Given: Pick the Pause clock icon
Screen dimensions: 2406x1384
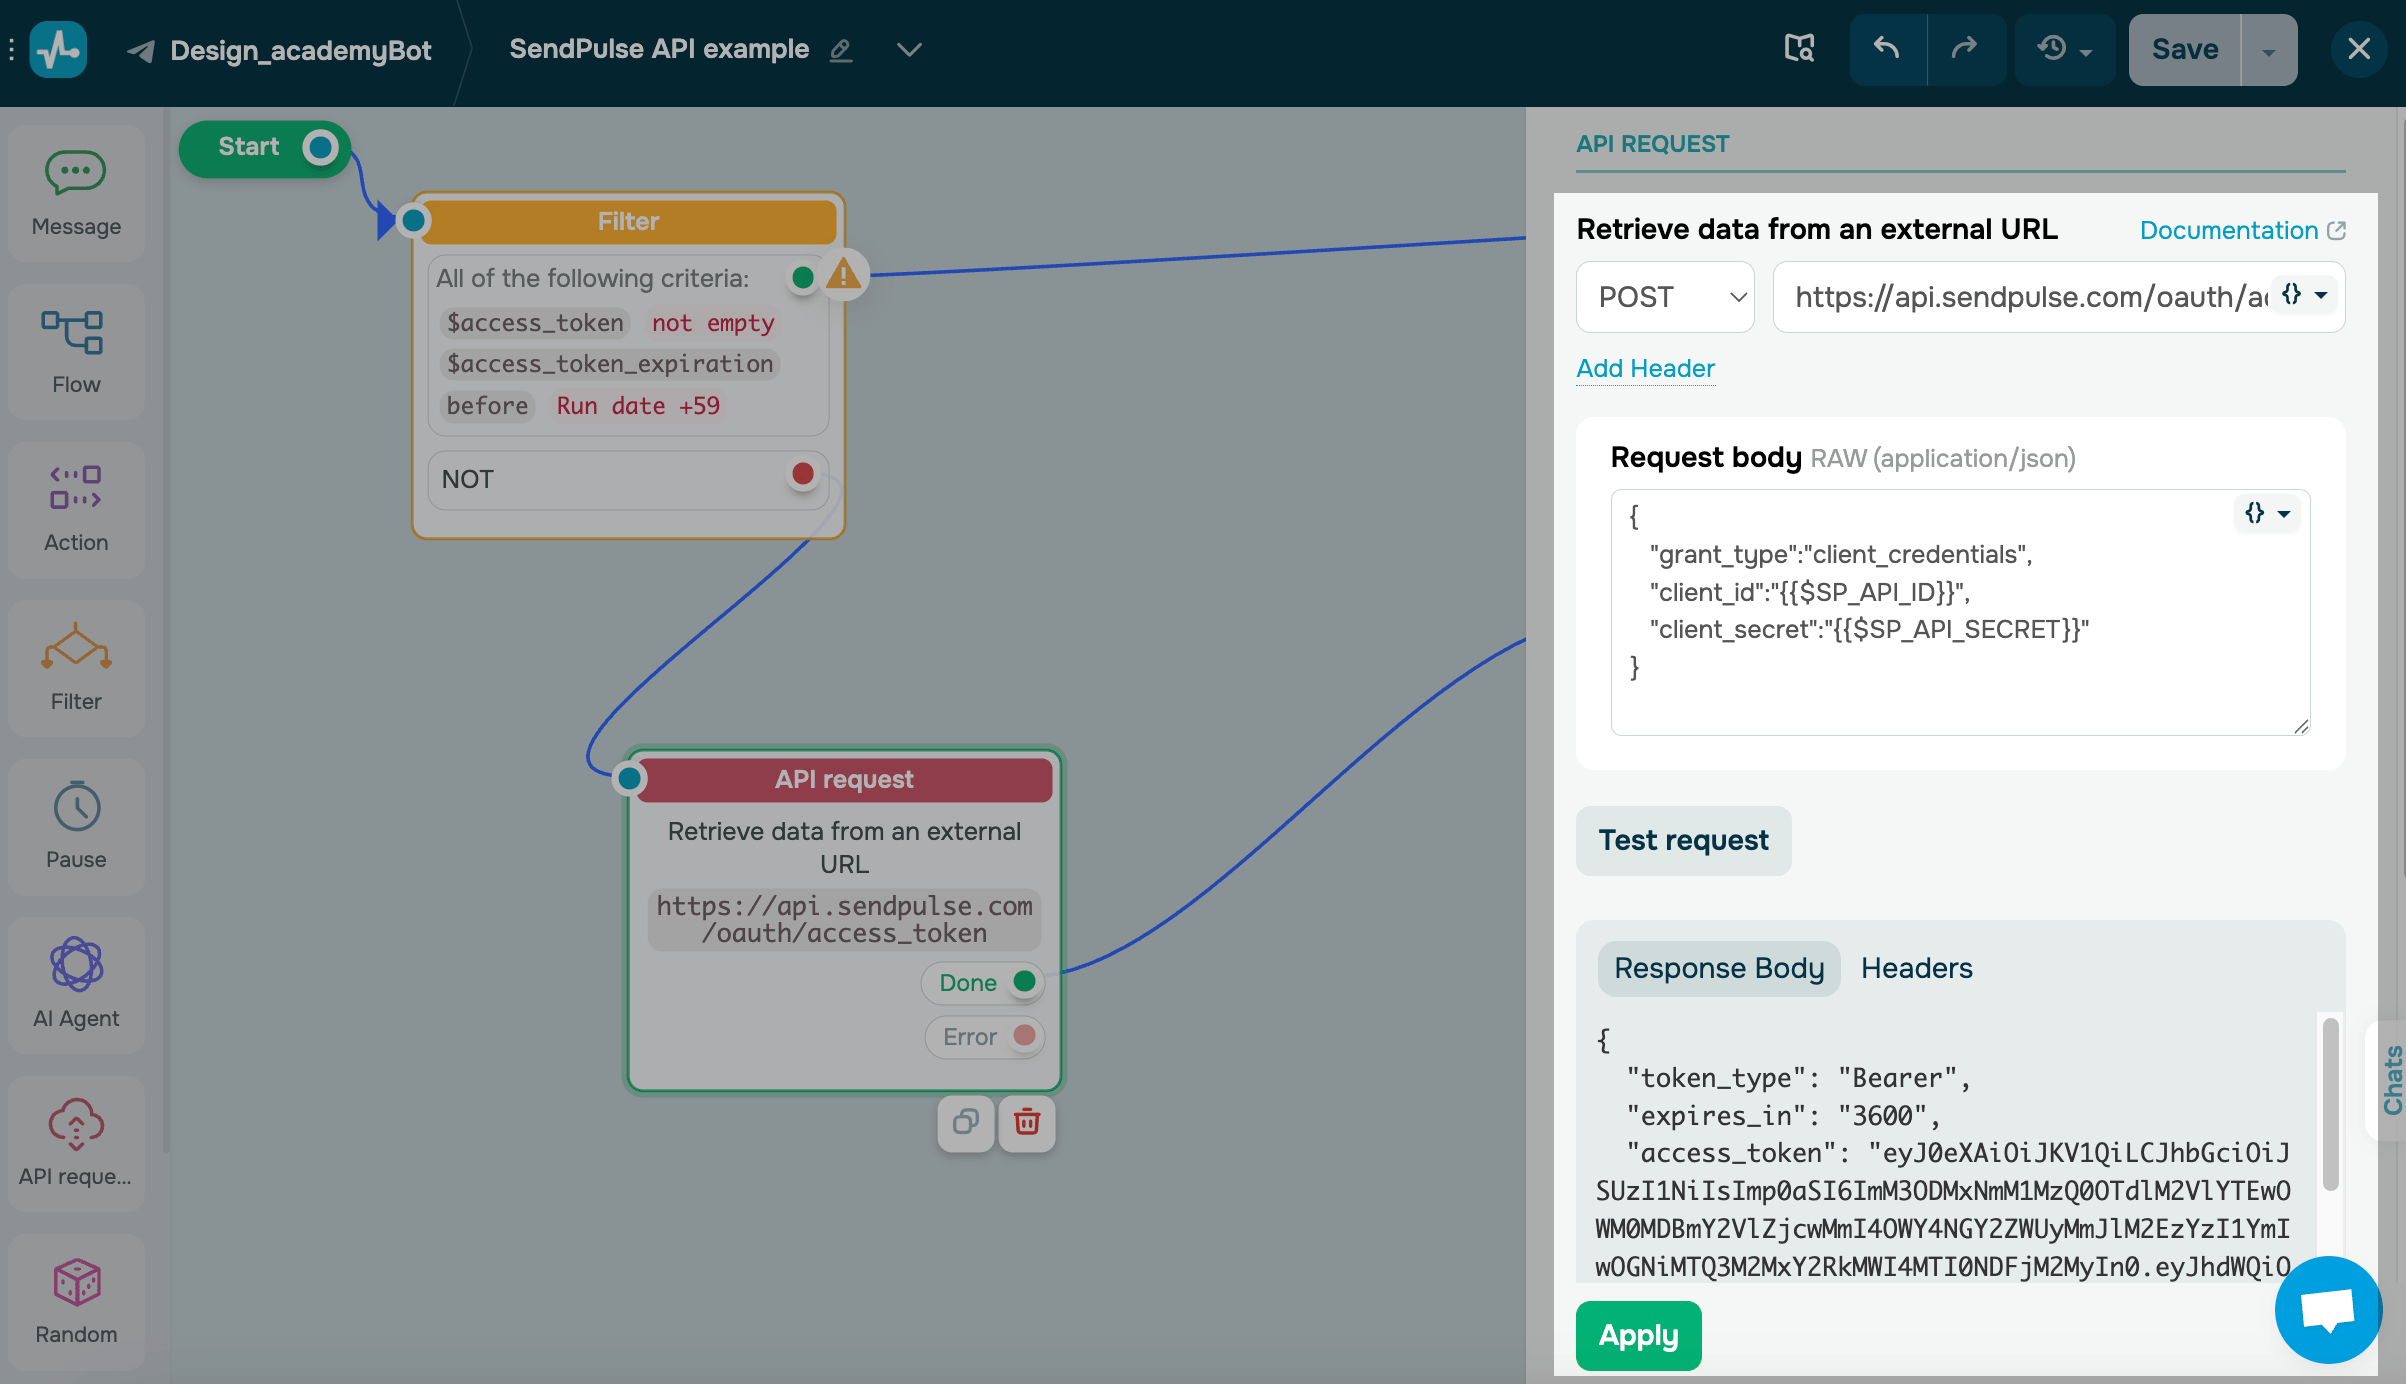Looking at the screenshot, I should pyautogui.click(x=76, y=807).
